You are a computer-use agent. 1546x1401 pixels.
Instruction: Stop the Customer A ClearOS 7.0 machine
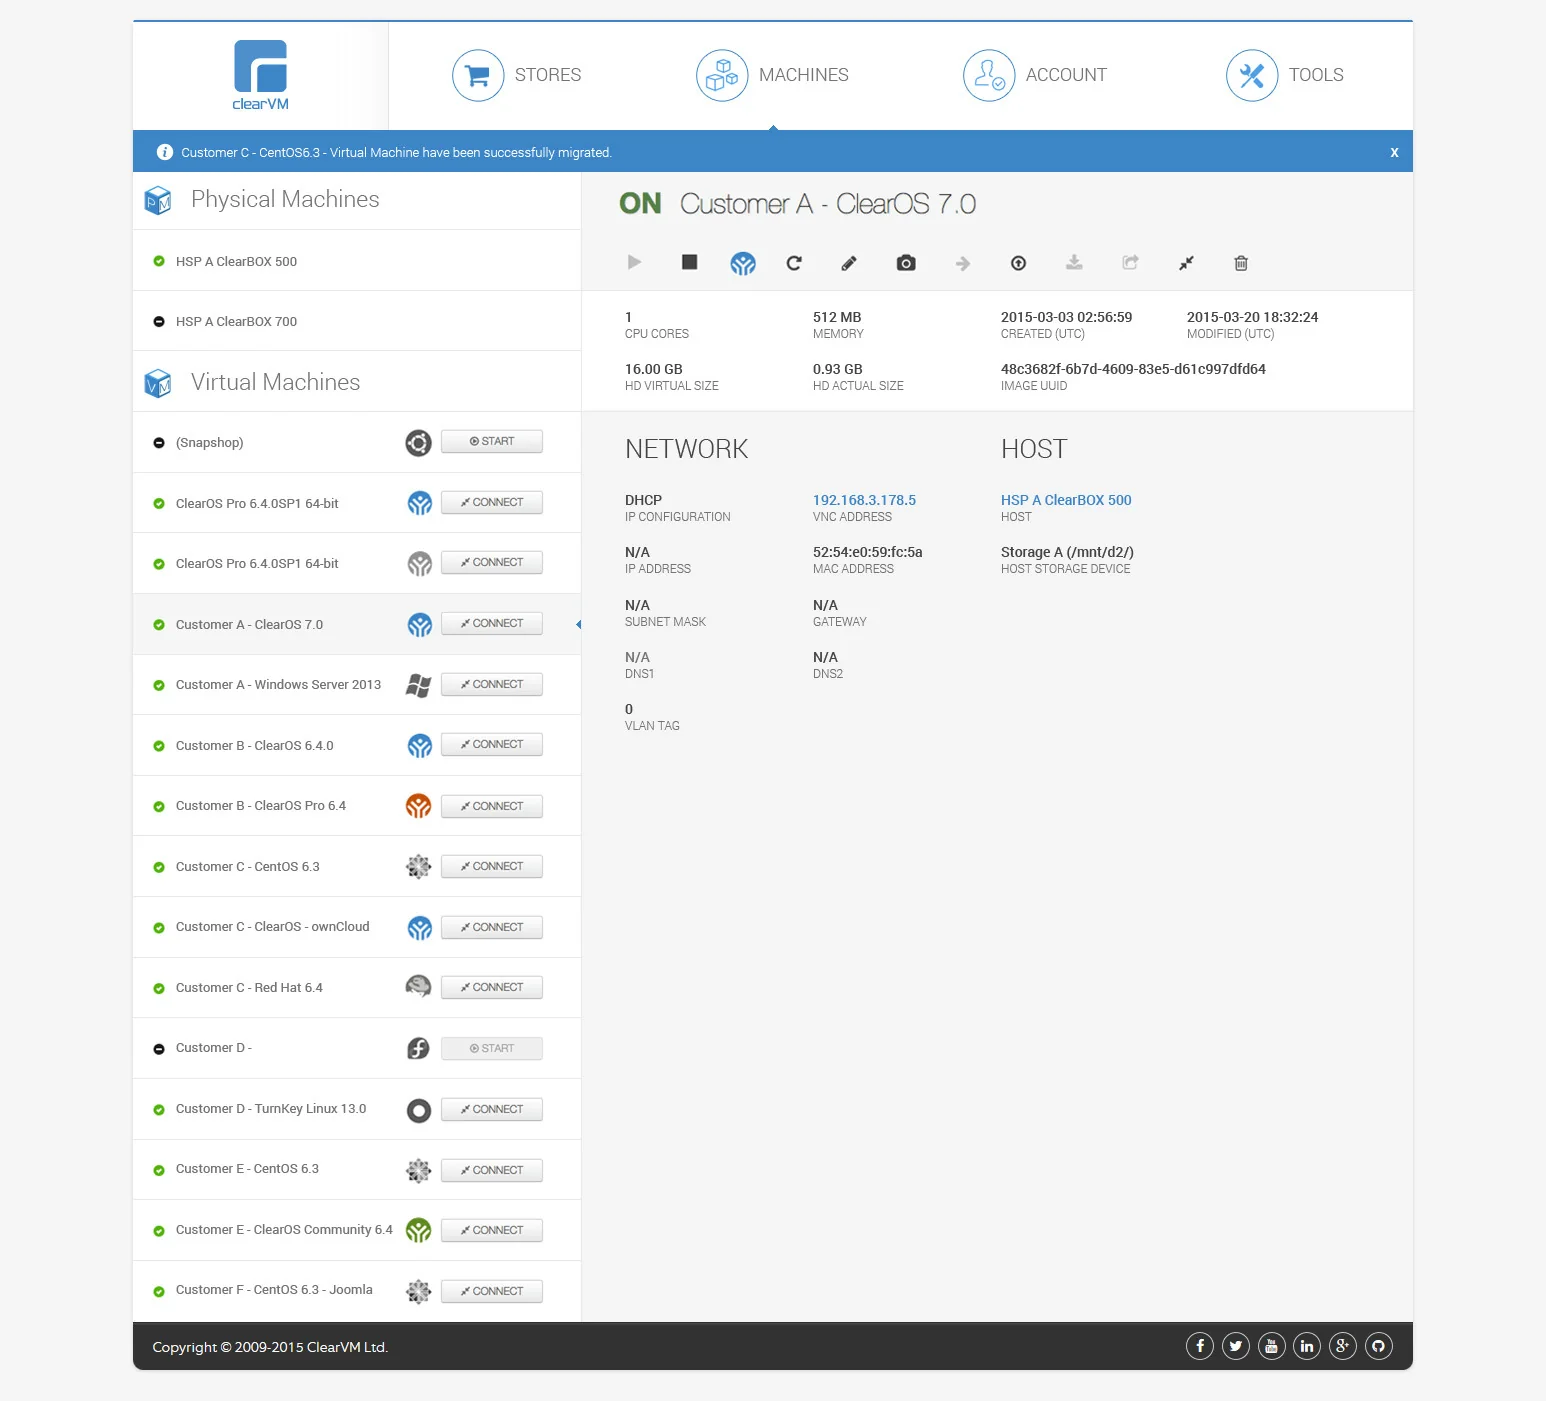[689, 262]
